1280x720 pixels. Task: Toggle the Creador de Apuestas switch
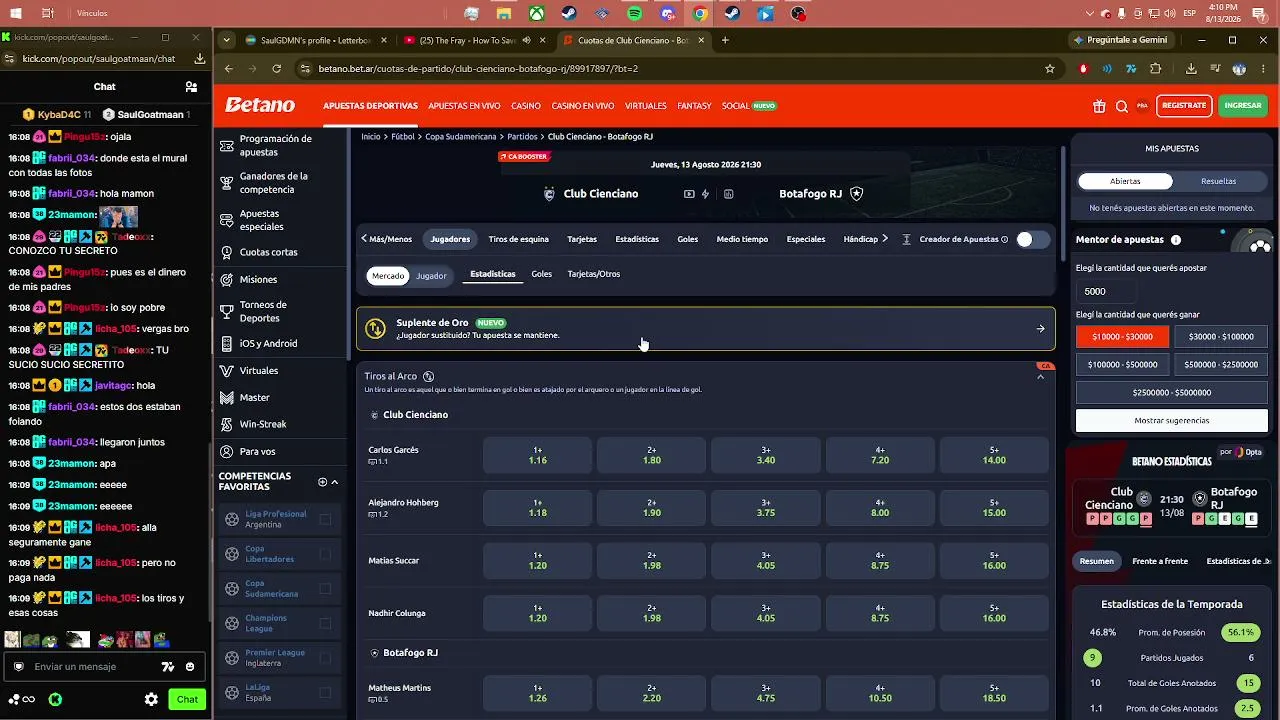tap(1033, 240)
